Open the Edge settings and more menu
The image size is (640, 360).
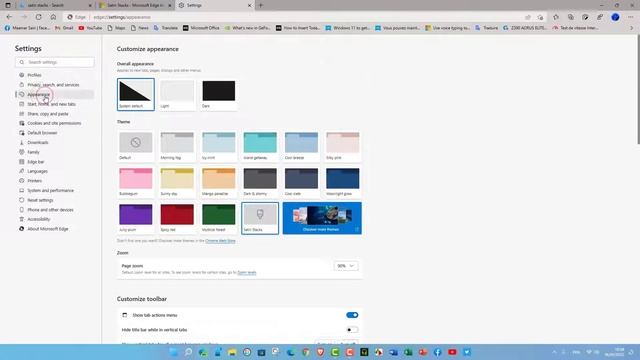[x=631, y=17]
